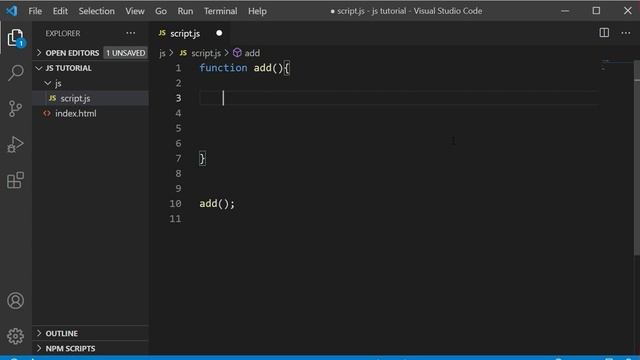
Task: Click the EXPLORER panel title
Action: pyautogui.click(x=63, y=33)
